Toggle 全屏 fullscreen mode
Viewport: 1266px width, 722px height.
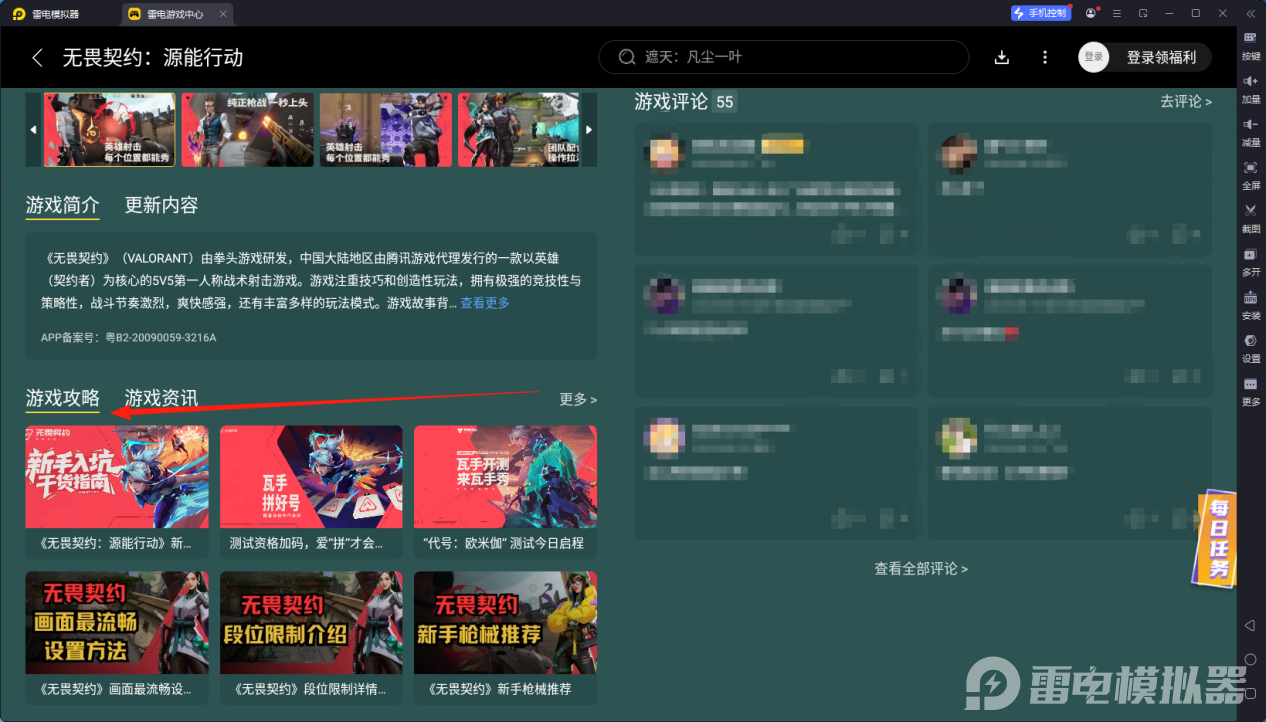click(x=1251, y=174)
